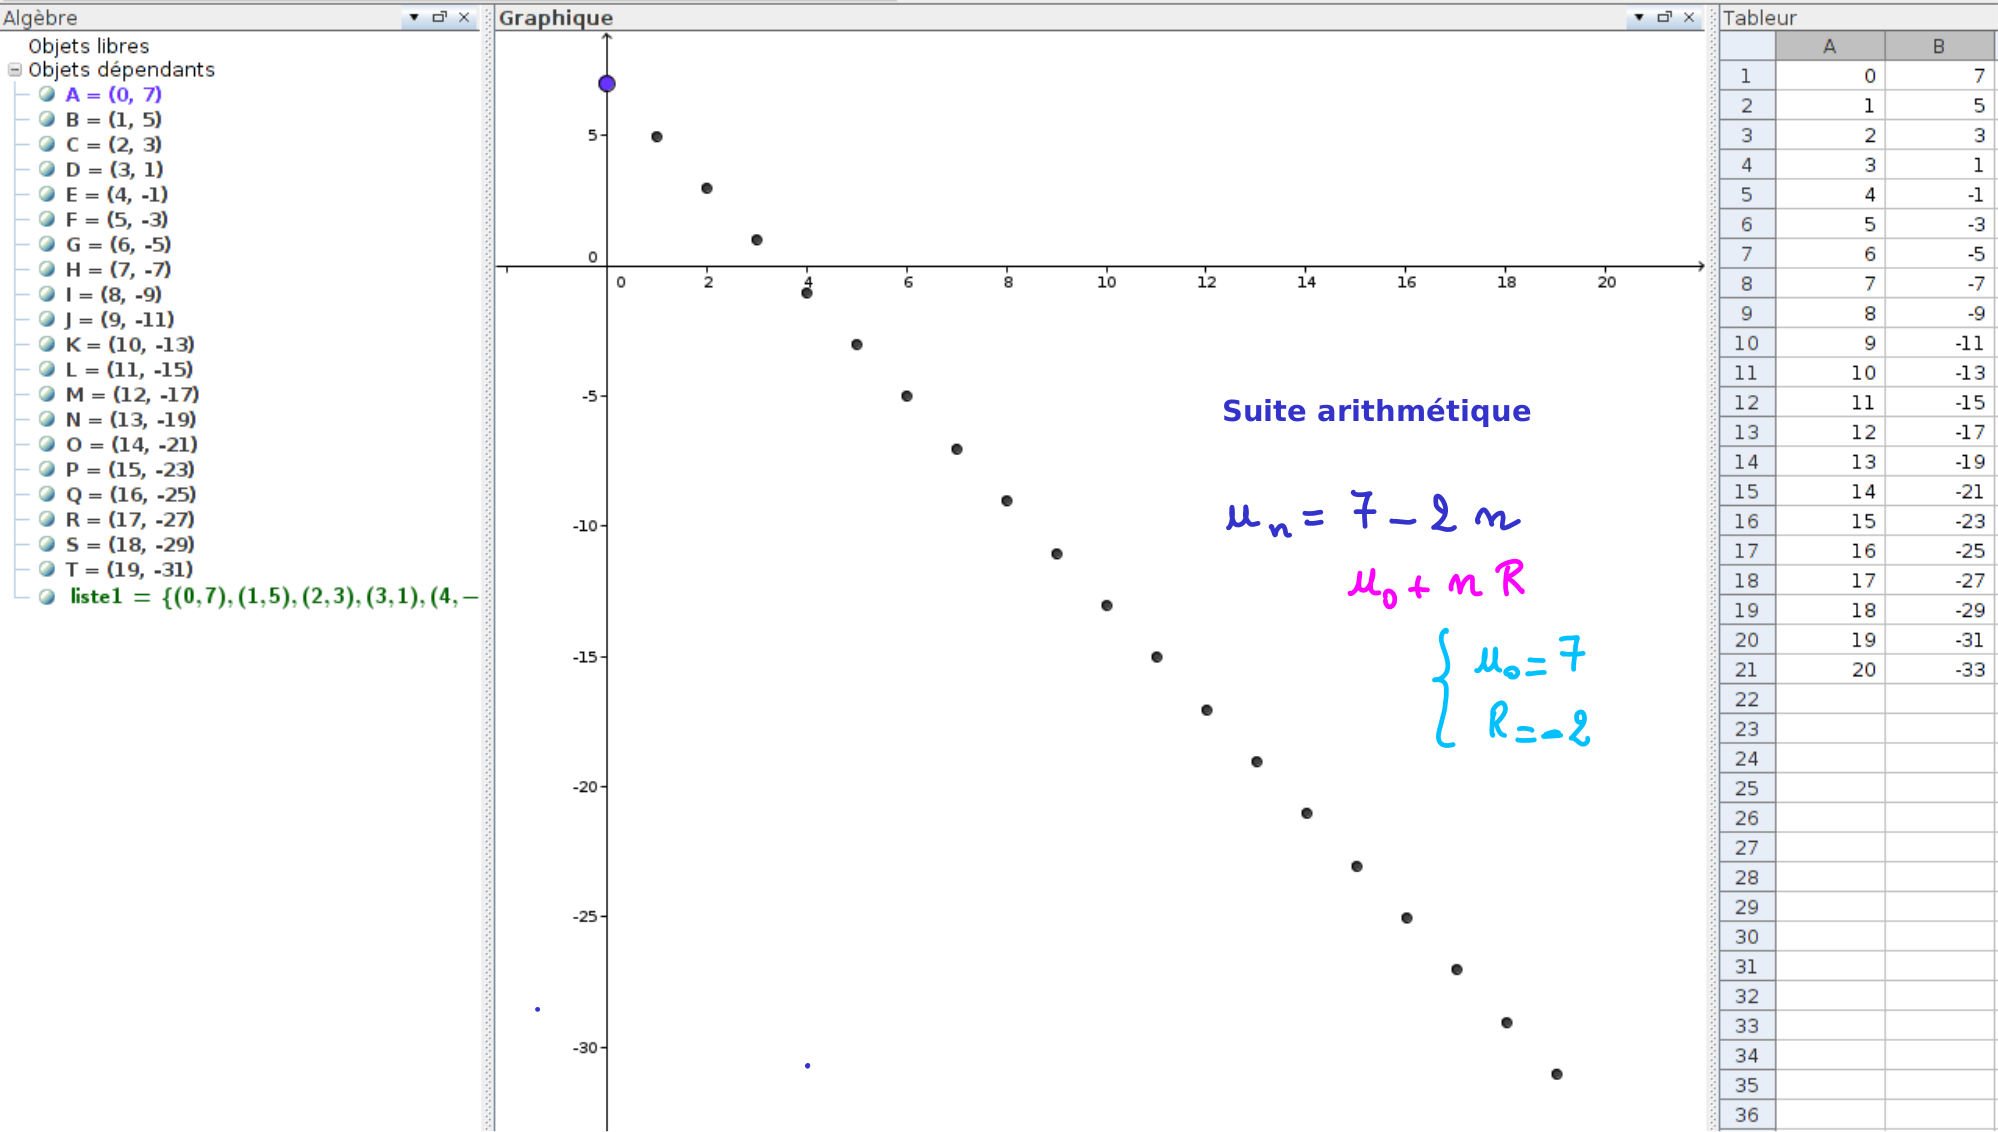1998x1132 pixels.
Task: Hide point E = (4, -1) via its circle
Action: [47, 194]
